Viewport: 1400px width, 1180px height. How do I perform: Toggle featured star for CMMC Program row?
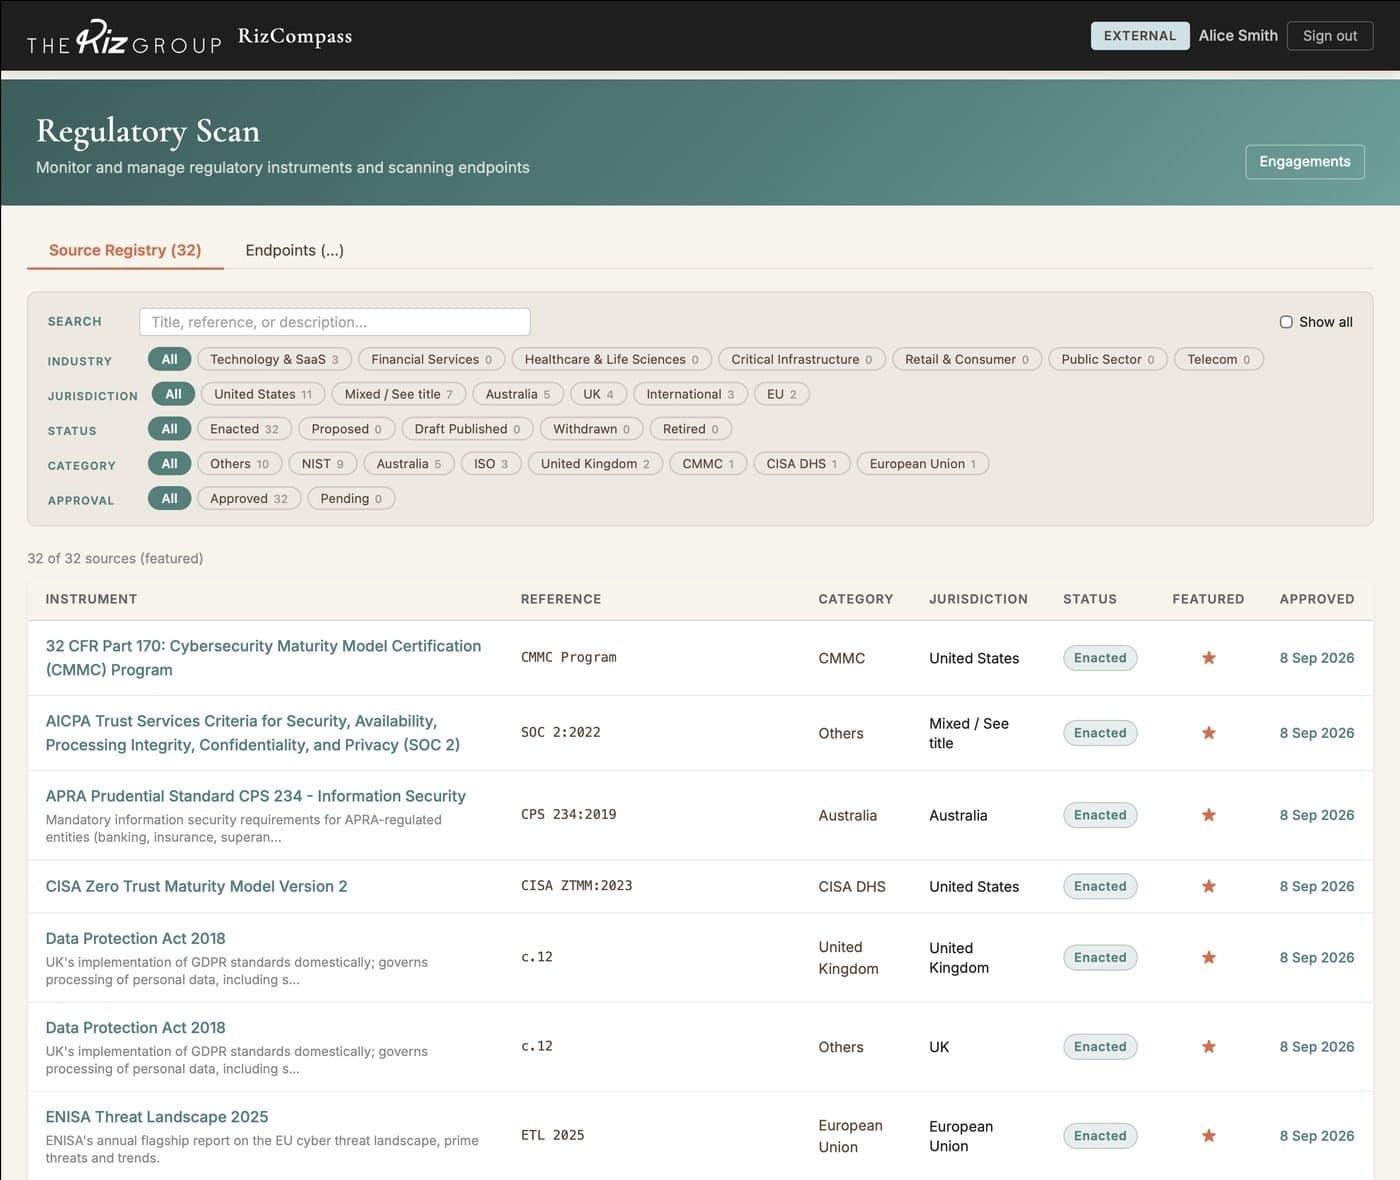[x=1208, y=658]
